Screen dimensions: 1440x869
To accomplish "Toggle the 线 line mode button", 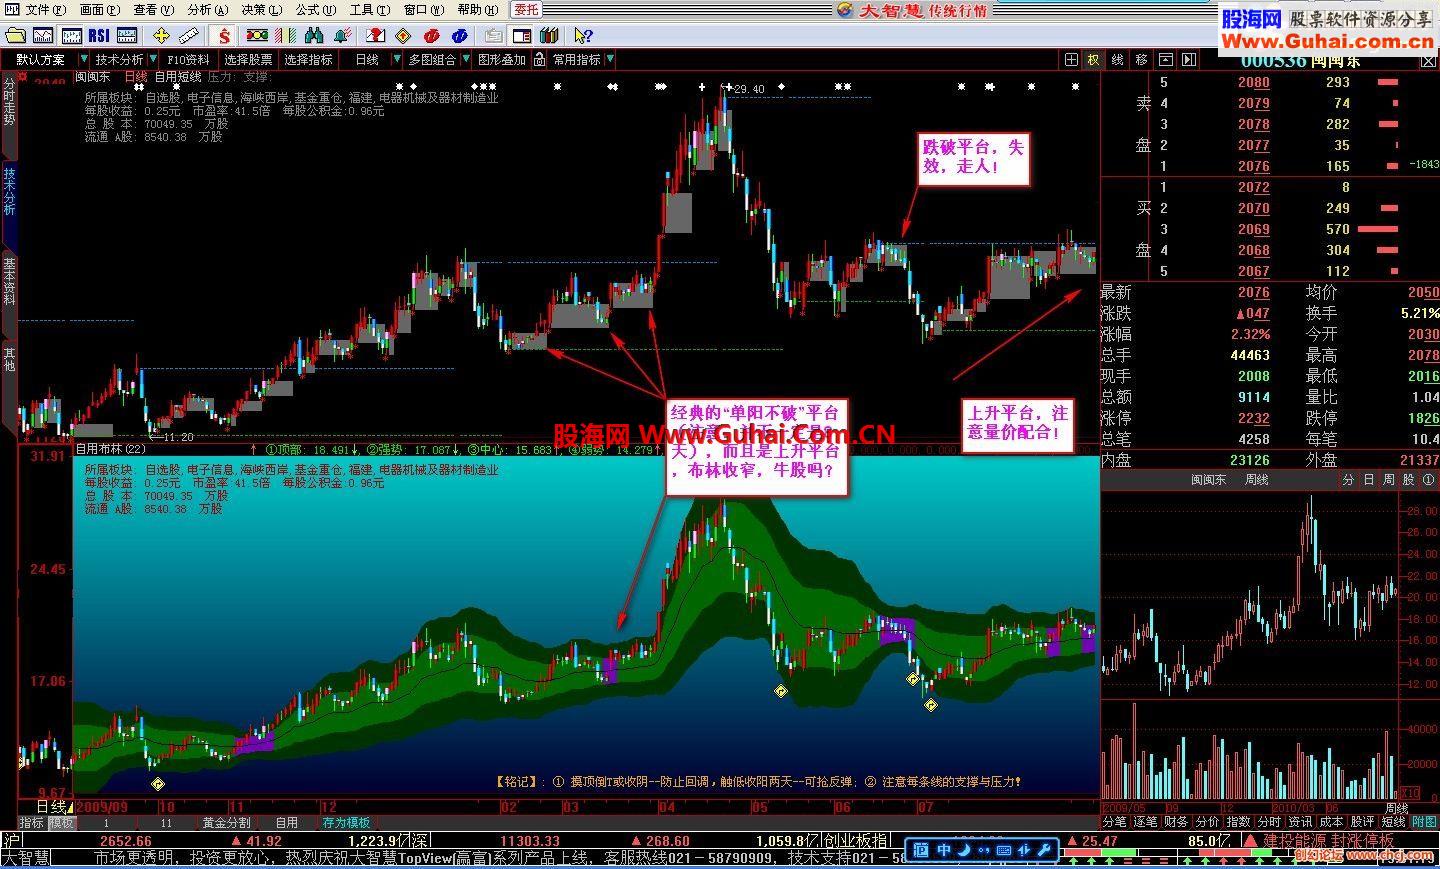I will pos(1117,60).
